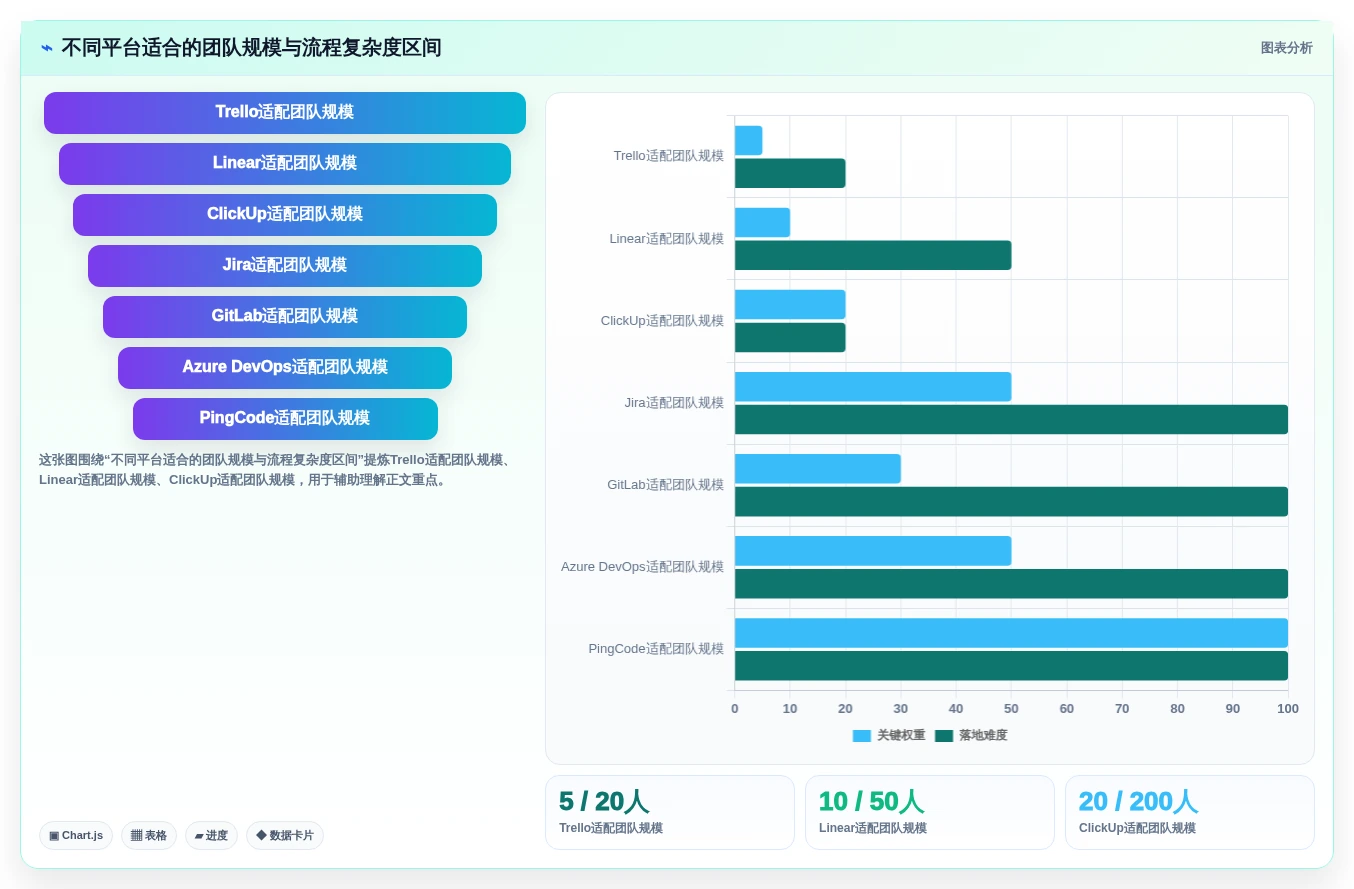Click the 数据卡片 tag chip
This screenshot has width=1354, height=889.
(285, 836)
